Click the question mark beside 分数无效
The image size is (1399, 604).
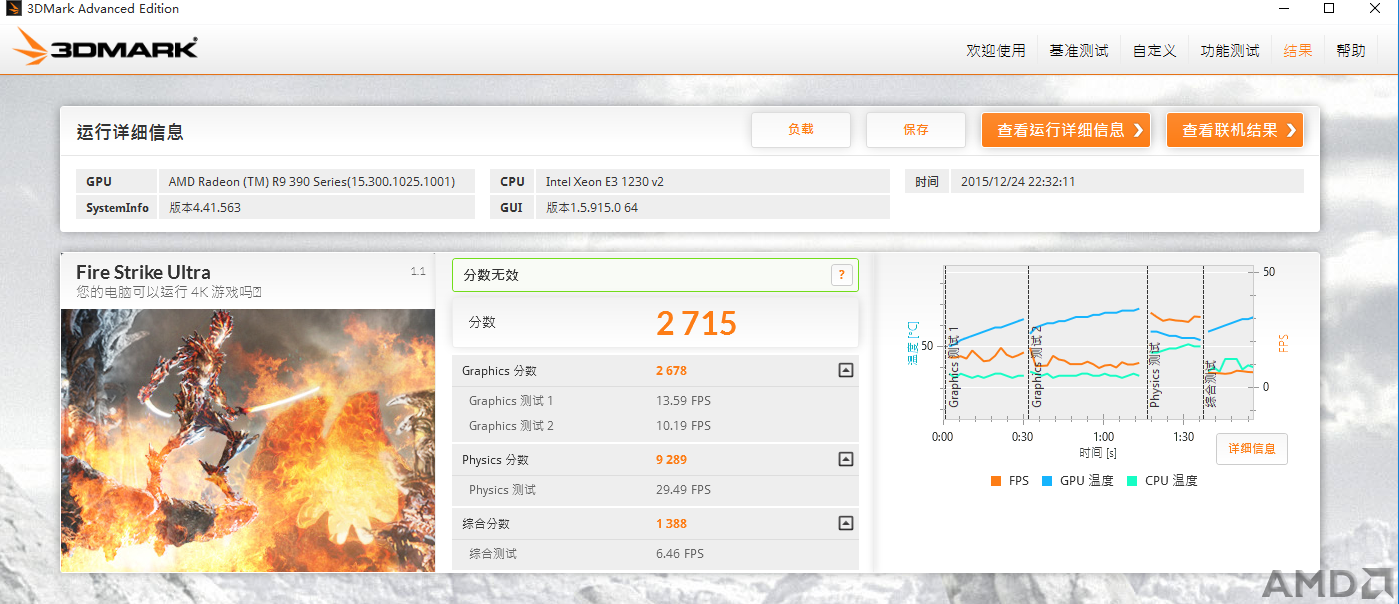tap(842, 275)
